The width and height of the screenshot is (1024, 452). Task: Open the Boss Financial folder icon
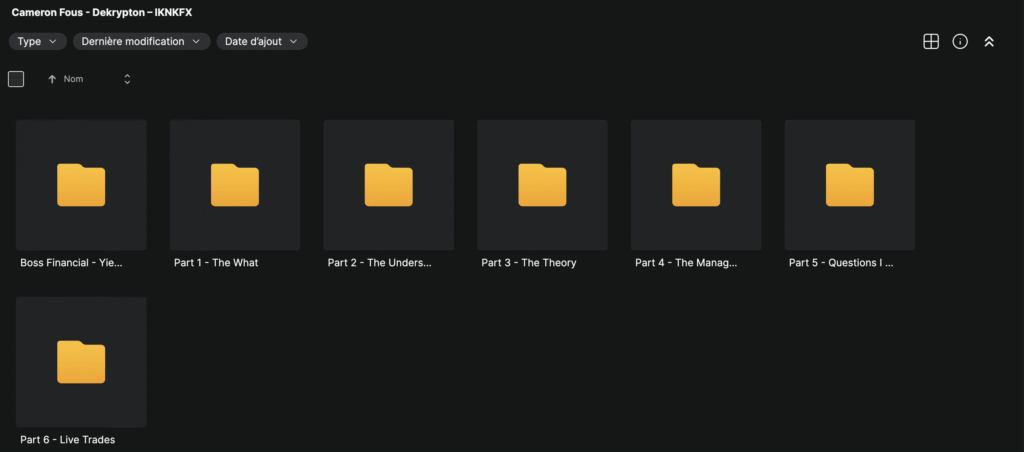click(81, 185)
